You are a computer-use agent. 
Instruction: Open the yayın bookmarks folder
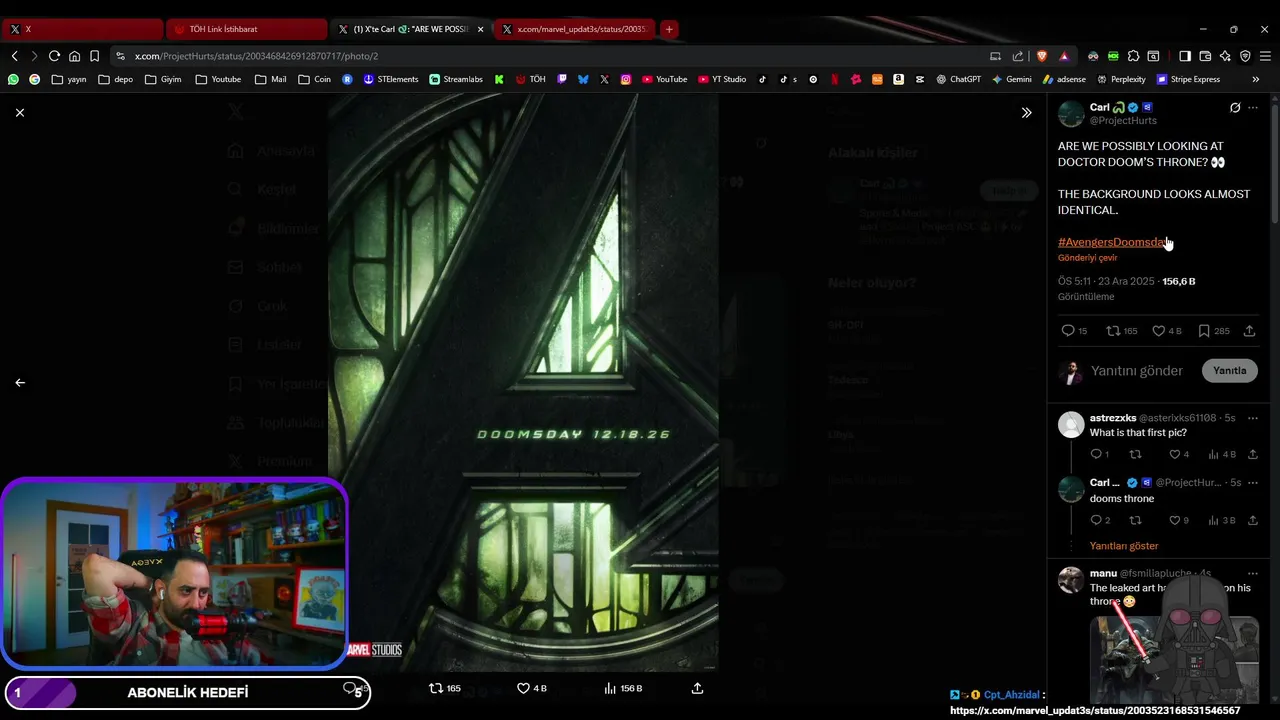69,79
